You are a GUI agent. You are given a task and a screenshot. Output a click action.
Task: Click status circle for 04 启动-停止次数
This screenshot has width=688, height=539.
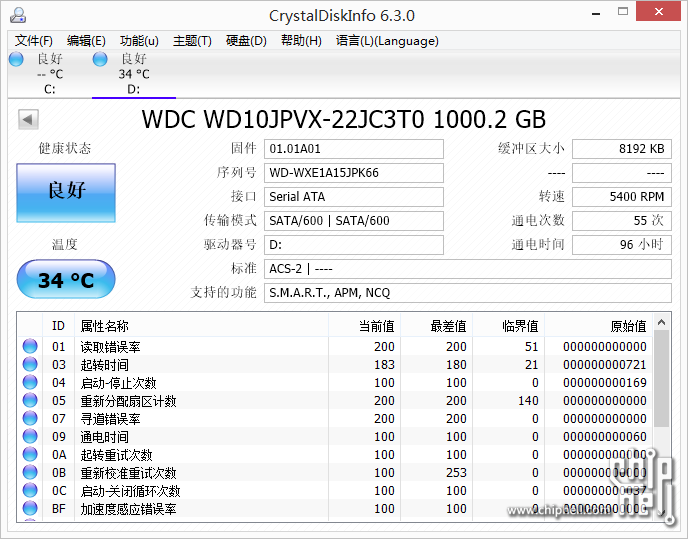[30, 382]
